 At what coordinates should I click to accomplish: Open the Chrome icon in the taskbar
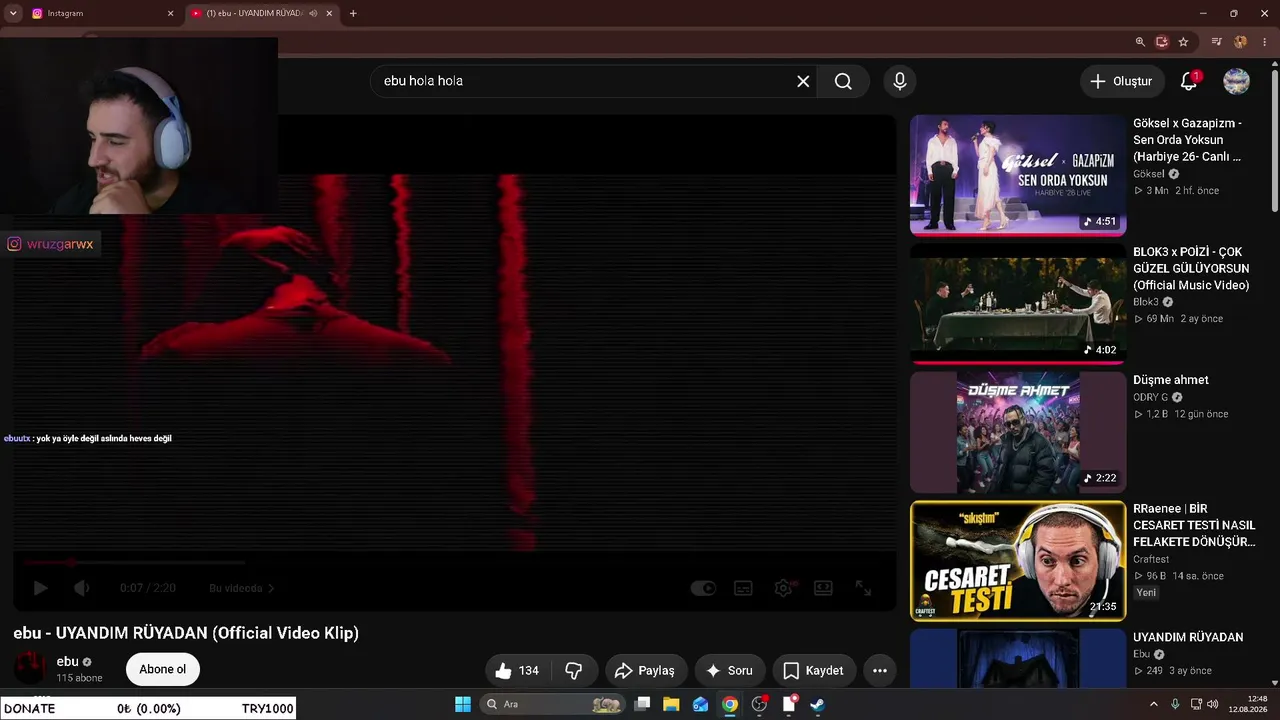730,704
